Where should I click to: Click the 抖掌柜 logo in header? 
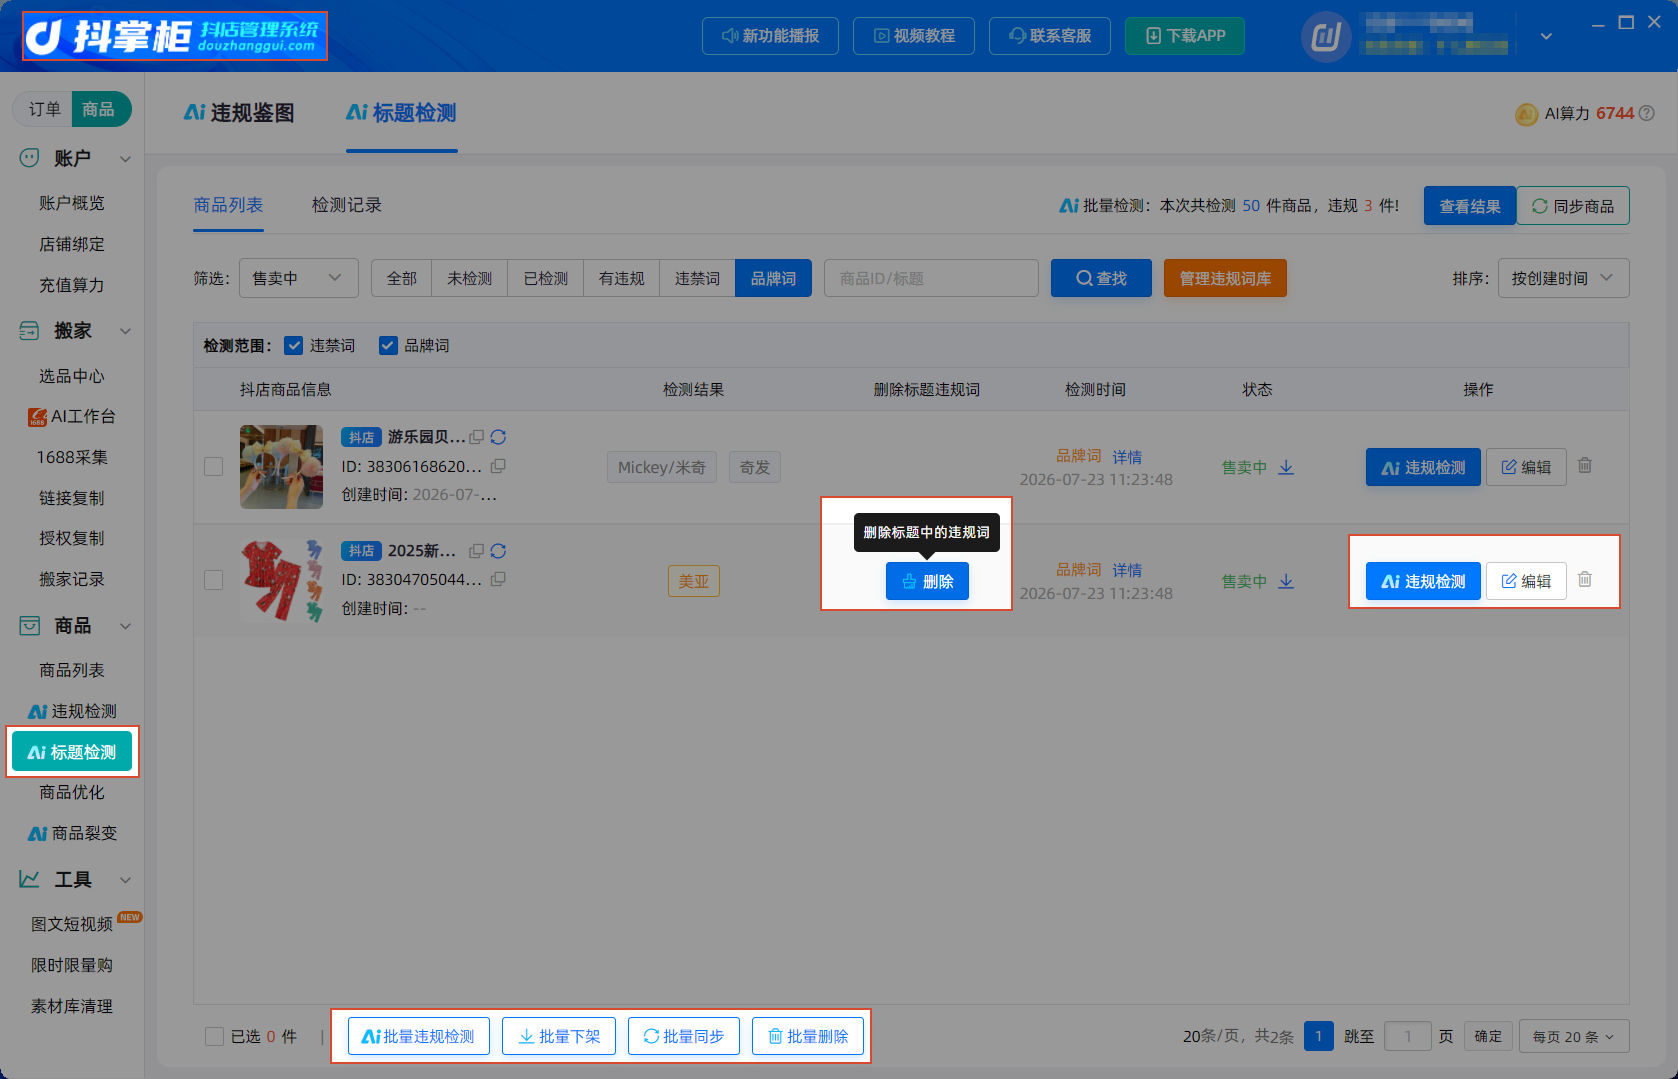click(x=174, y=36)
